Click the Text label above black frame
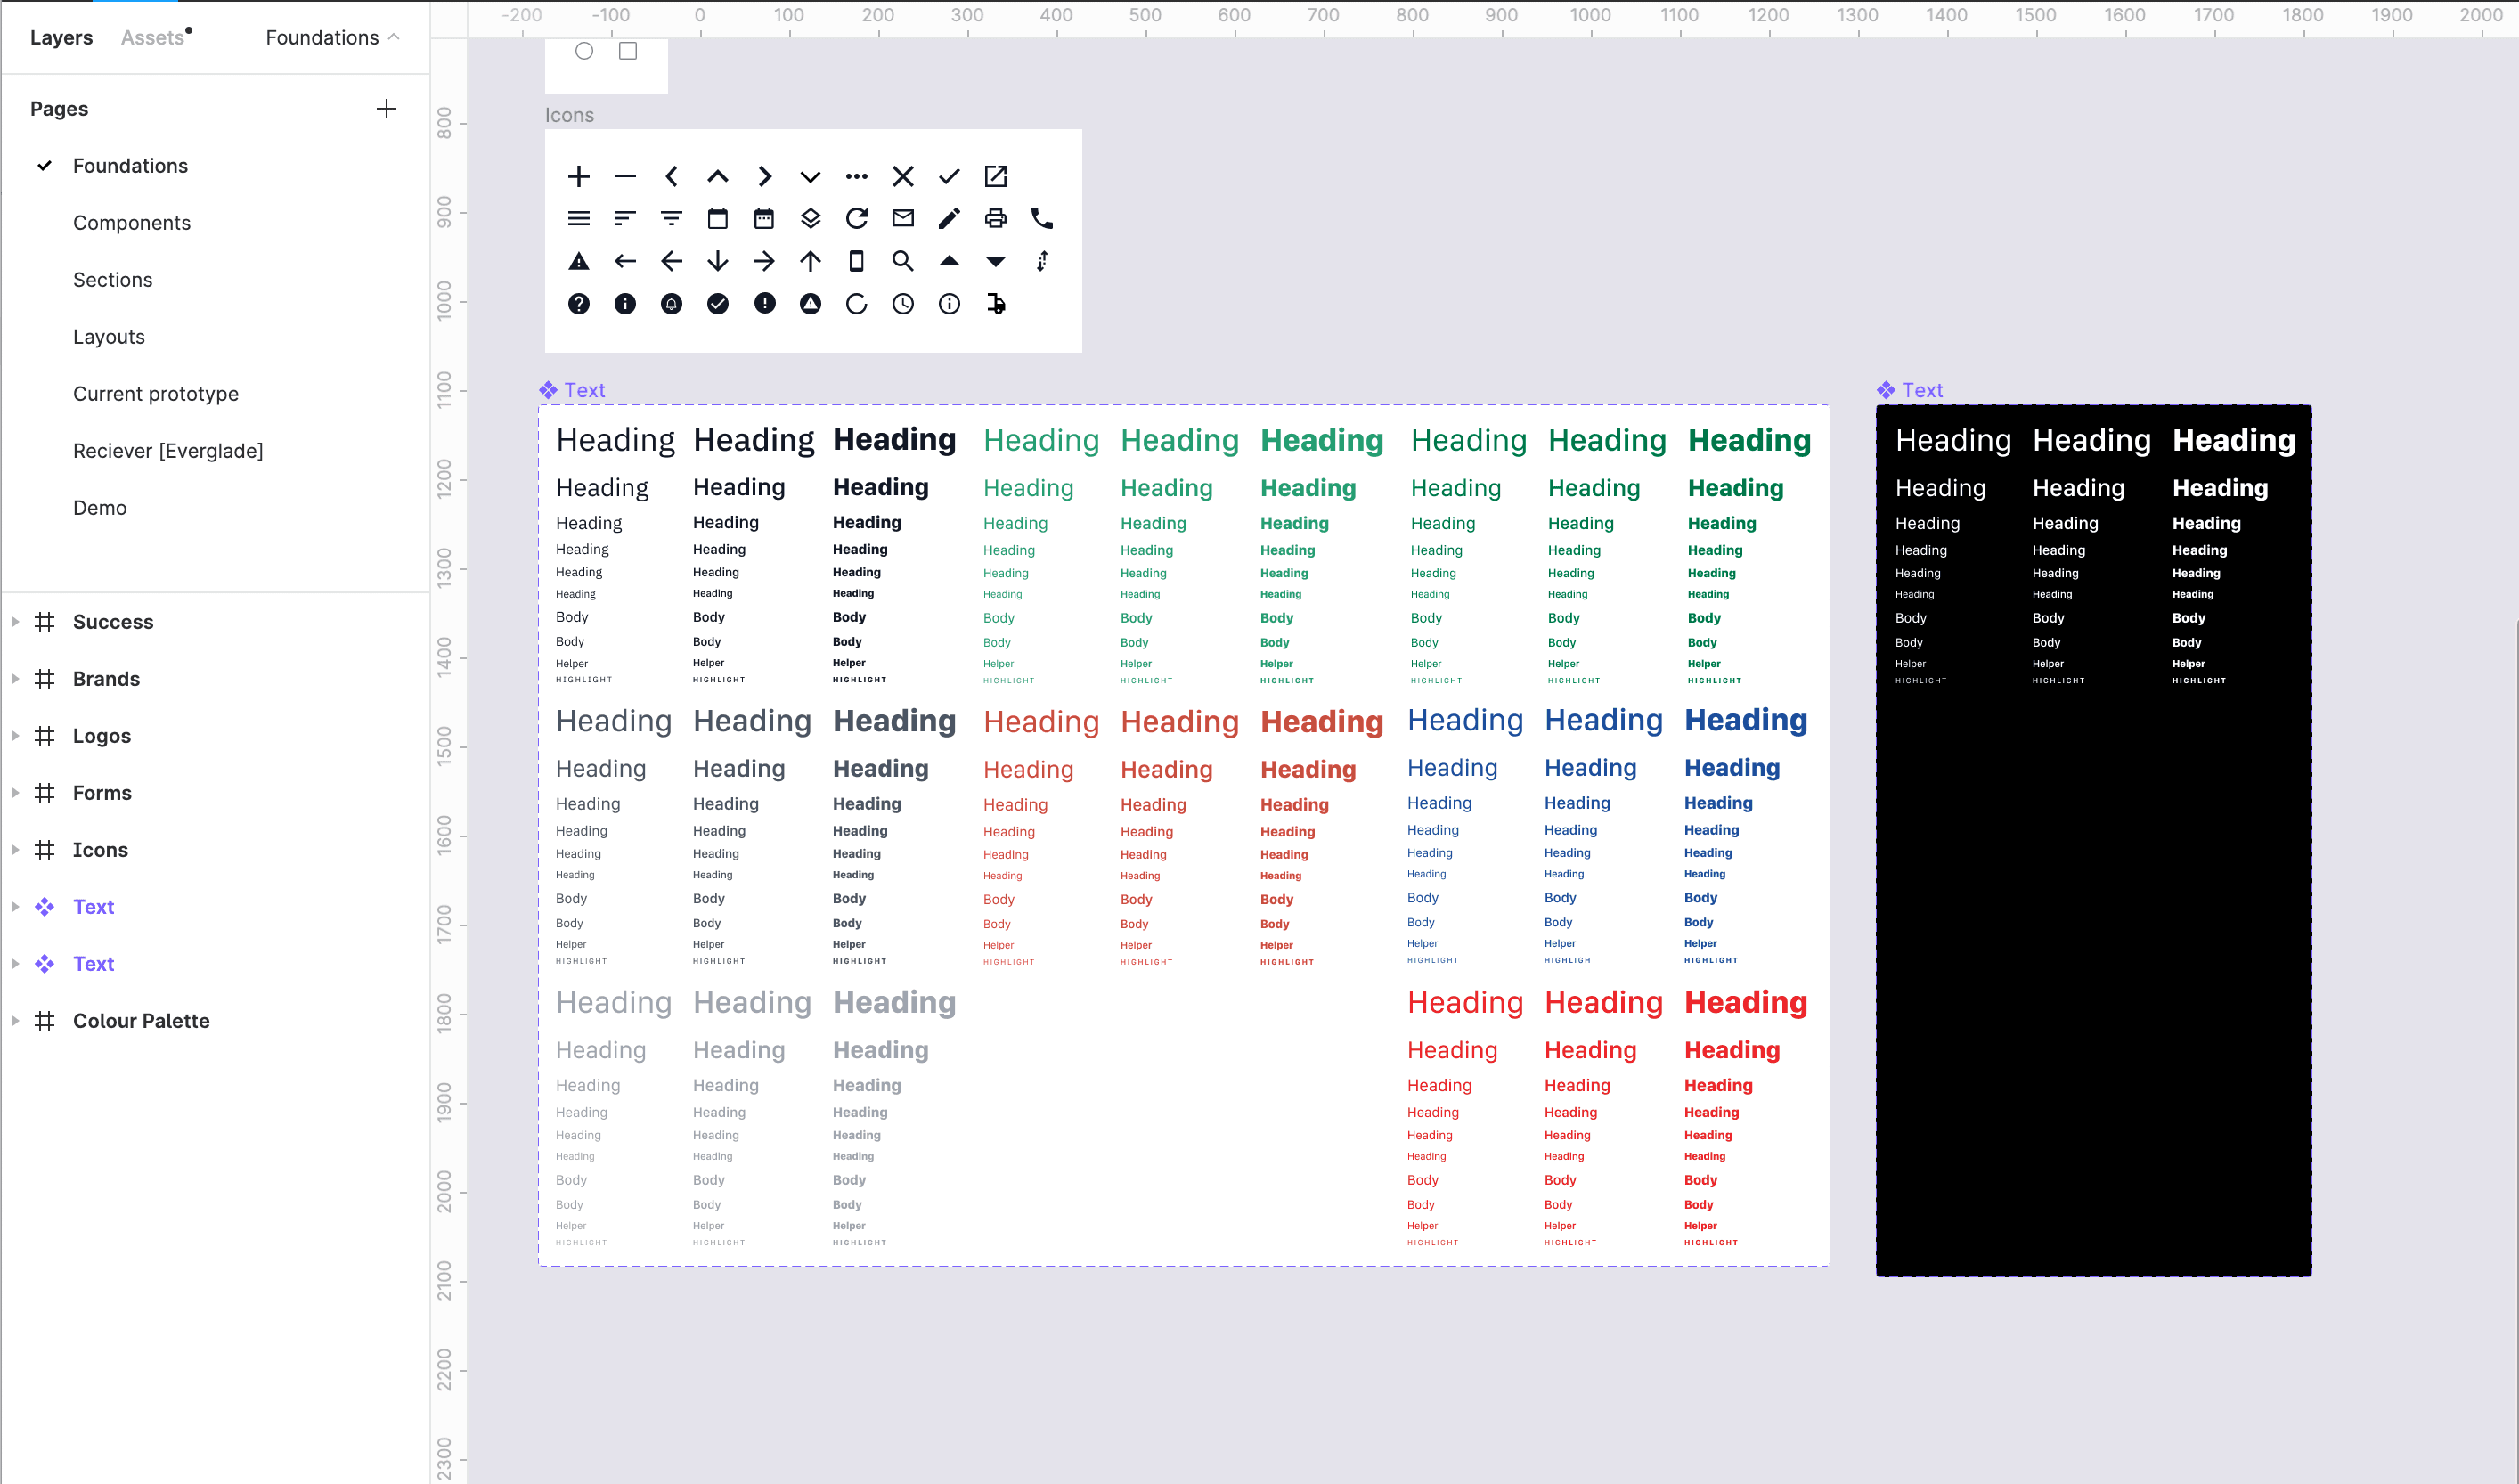 [x=1921, y=390]
